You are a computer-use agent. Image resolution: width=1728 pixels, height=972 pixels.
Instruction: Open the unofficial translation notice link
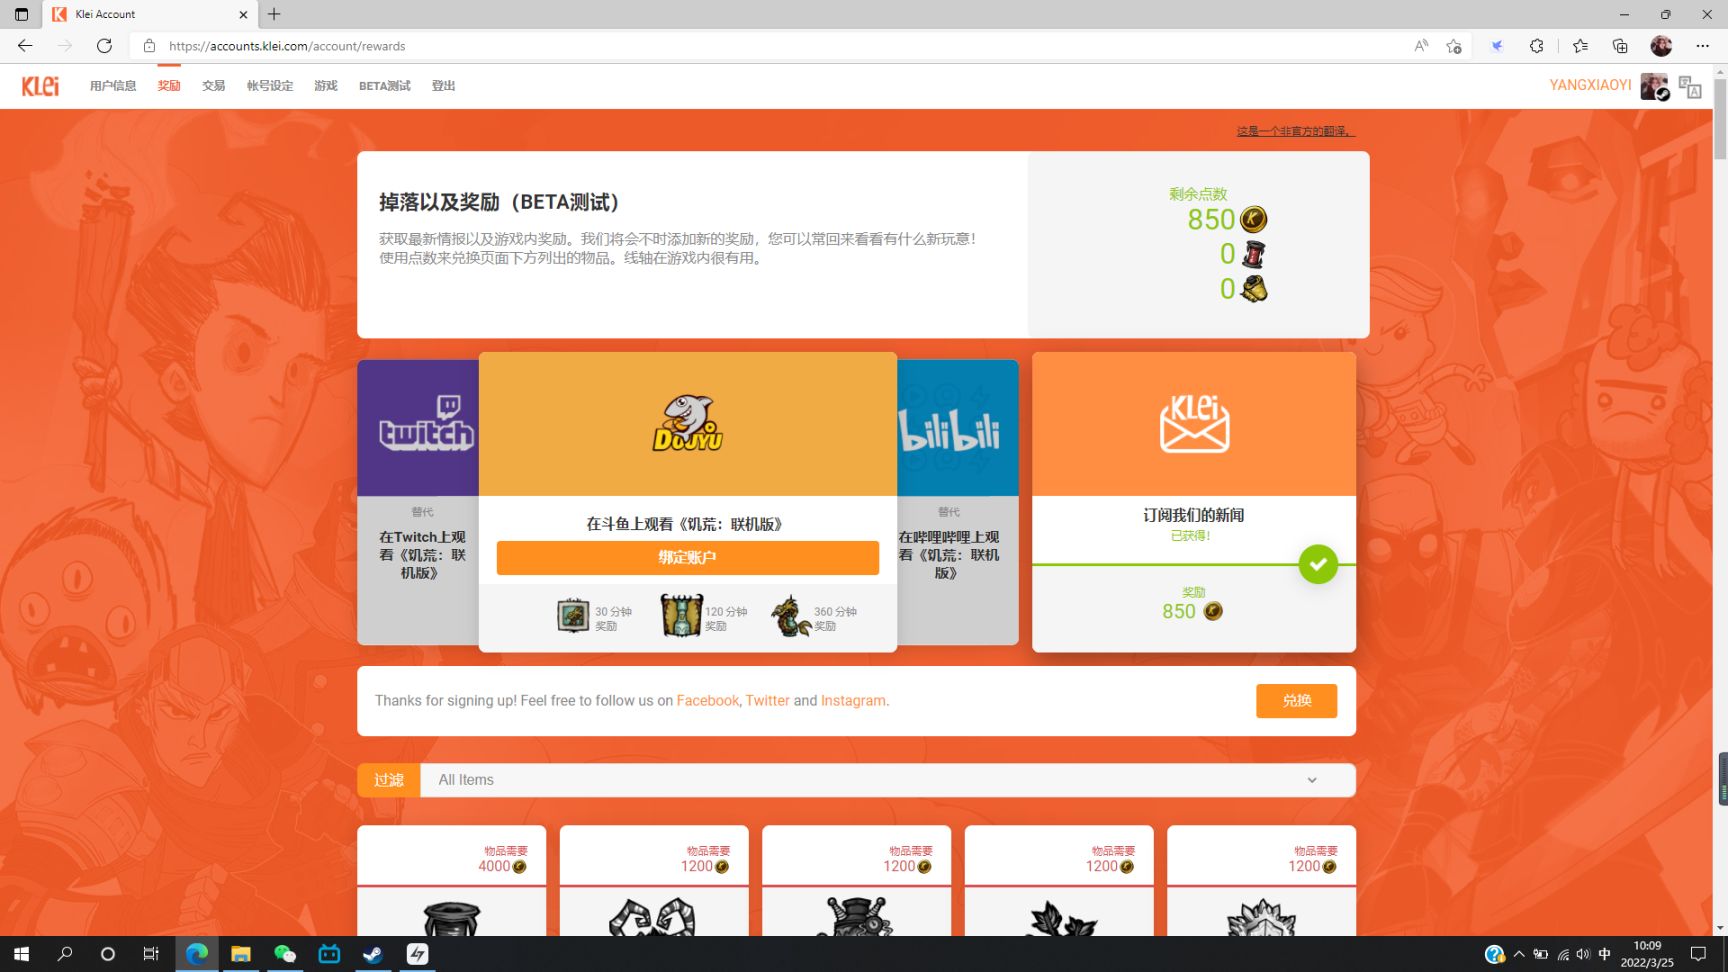click(x=1296, y=131)
